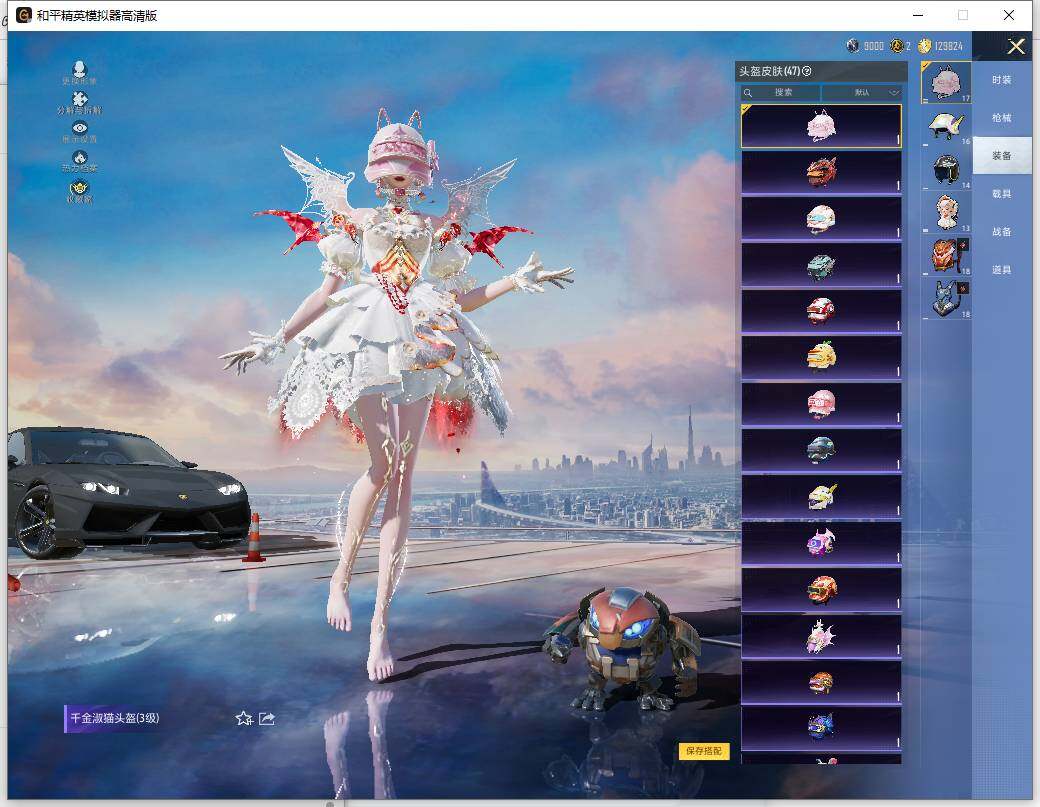Choose the red dragon helmet skin in list
The image size is (1040, 807).
coord(821,172)
